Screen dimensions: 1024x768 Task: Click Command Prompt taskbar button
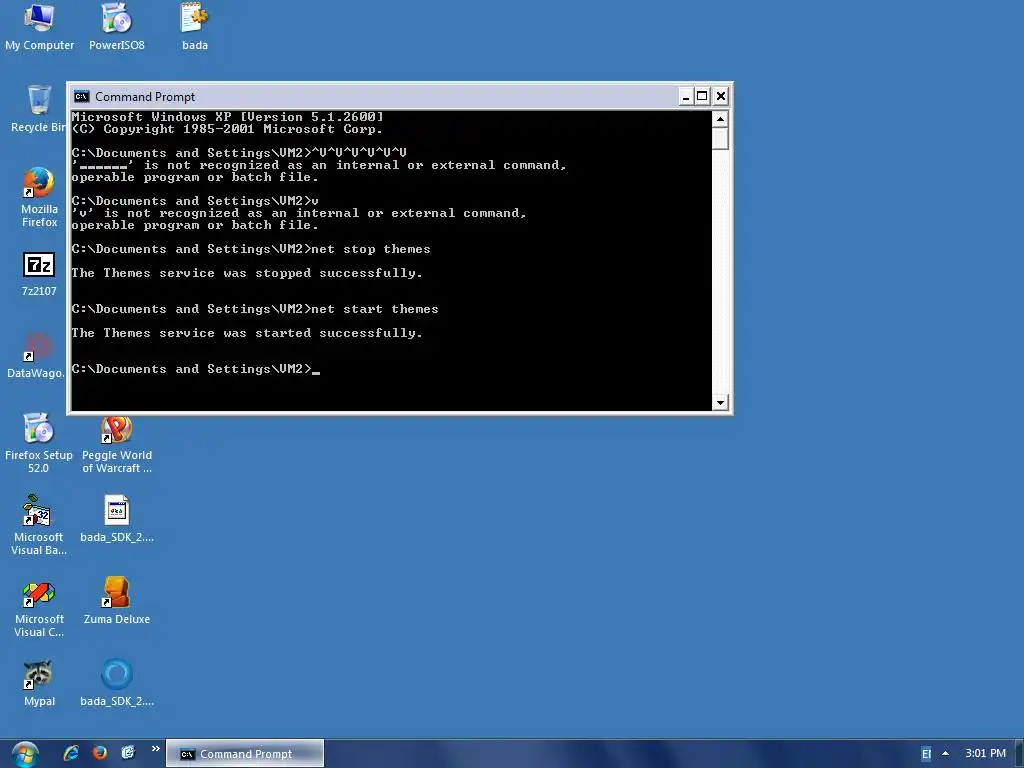(245, 754)
